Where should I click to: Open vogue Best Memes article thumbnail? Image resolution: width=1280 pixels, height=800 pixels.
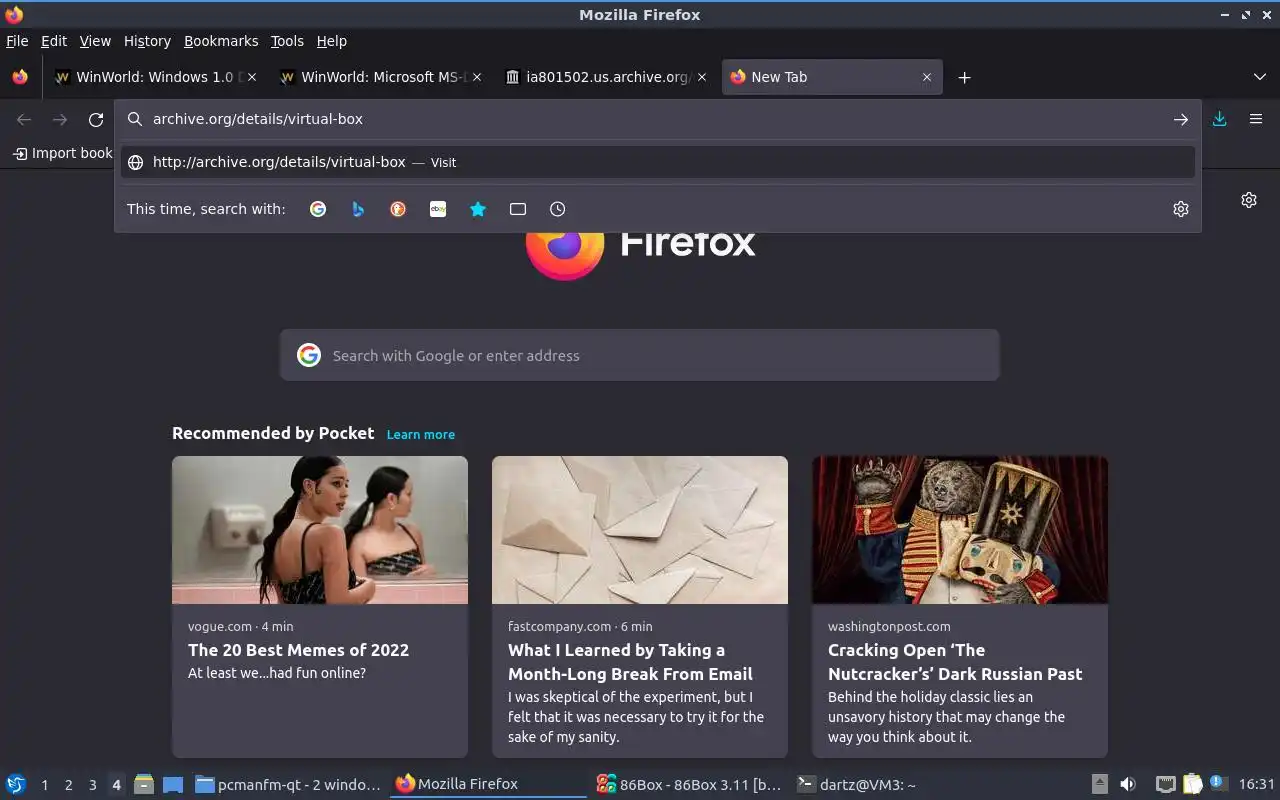(x=320, y=530)
